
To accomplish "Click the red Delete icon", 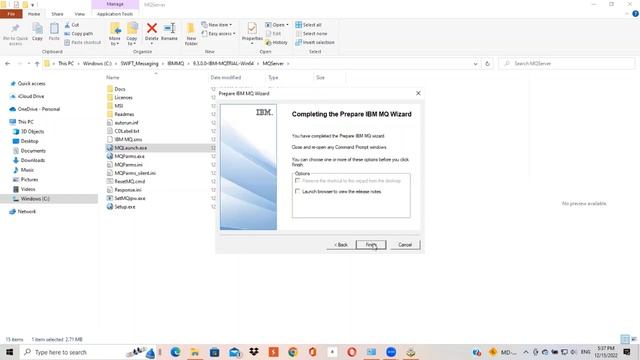I will click(151, 29).
